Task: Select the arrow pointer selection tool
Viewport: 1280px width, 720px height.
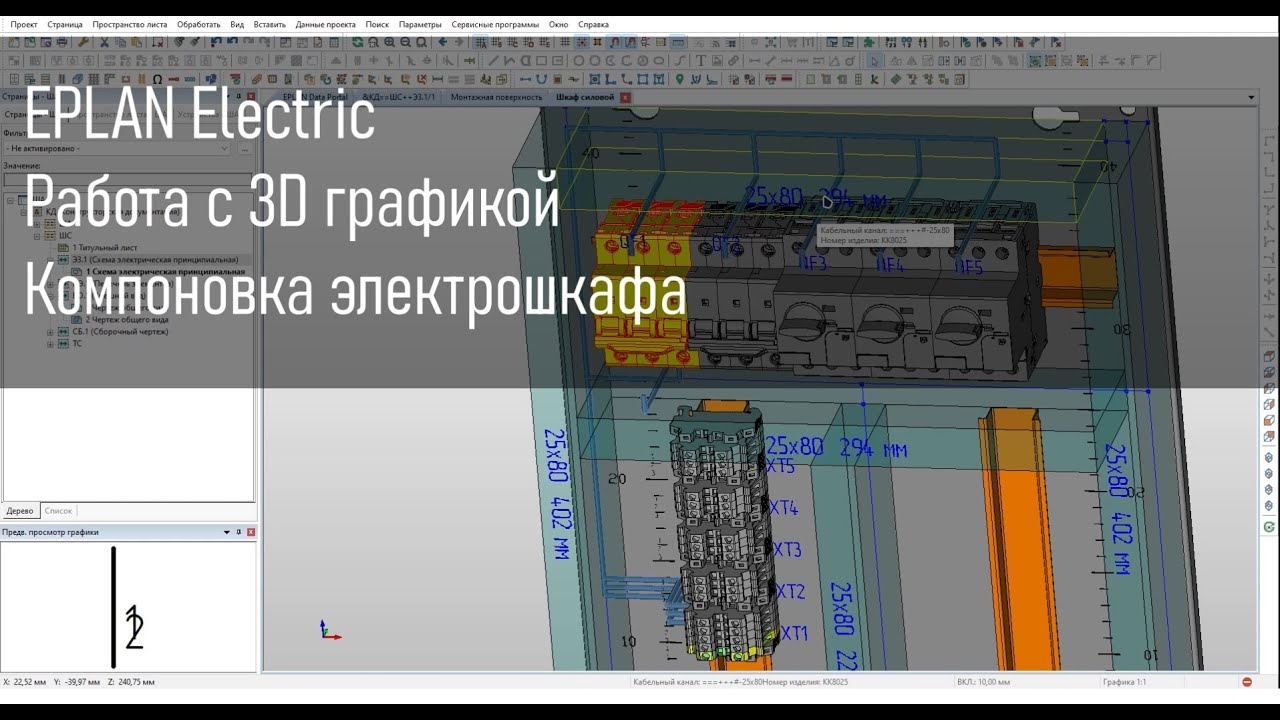Action: 875,61
